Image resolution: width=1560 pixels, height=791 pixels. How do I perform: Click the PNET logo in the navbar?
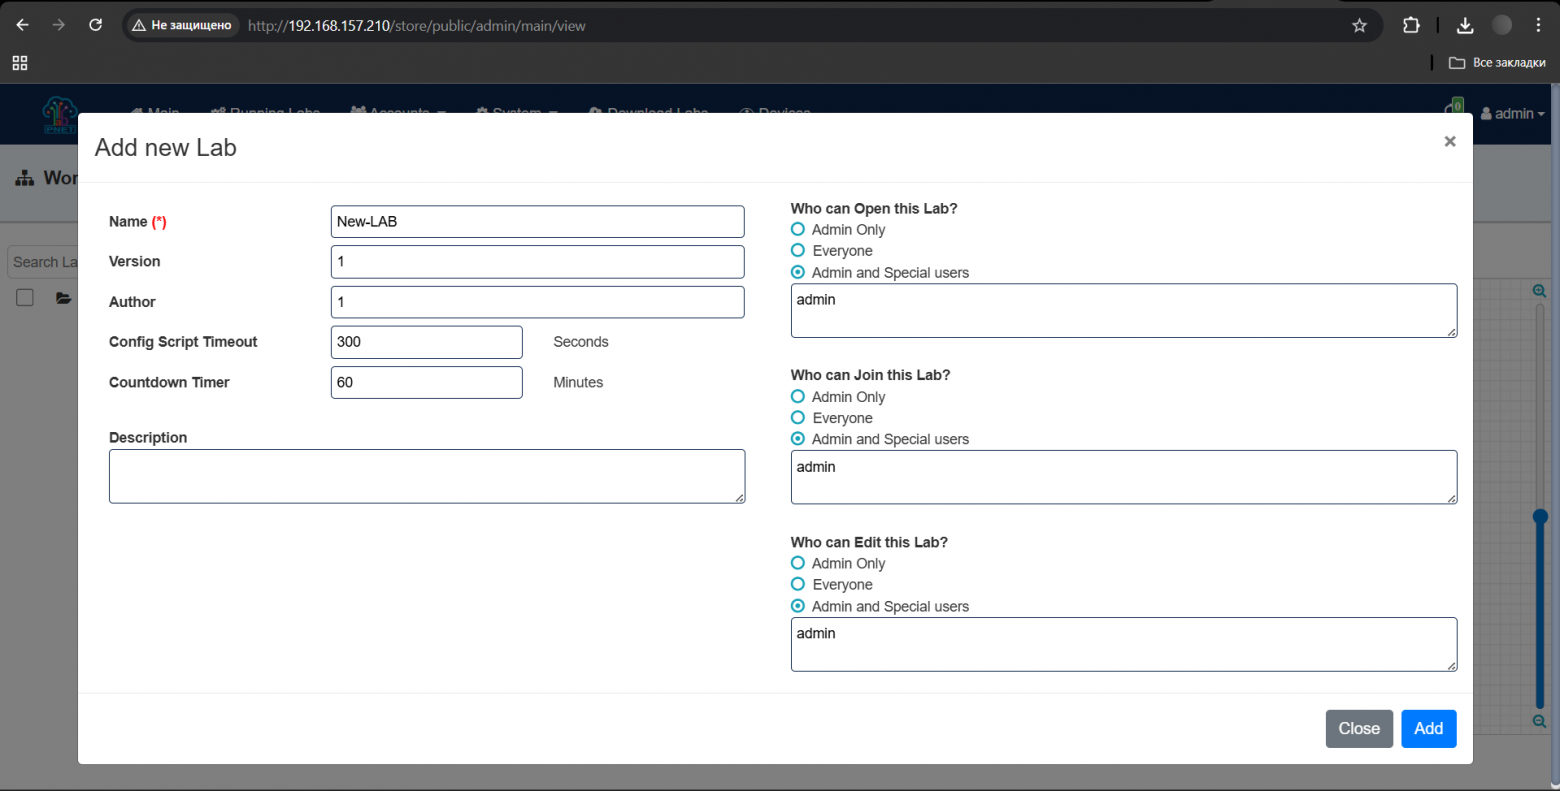(59, 113)
